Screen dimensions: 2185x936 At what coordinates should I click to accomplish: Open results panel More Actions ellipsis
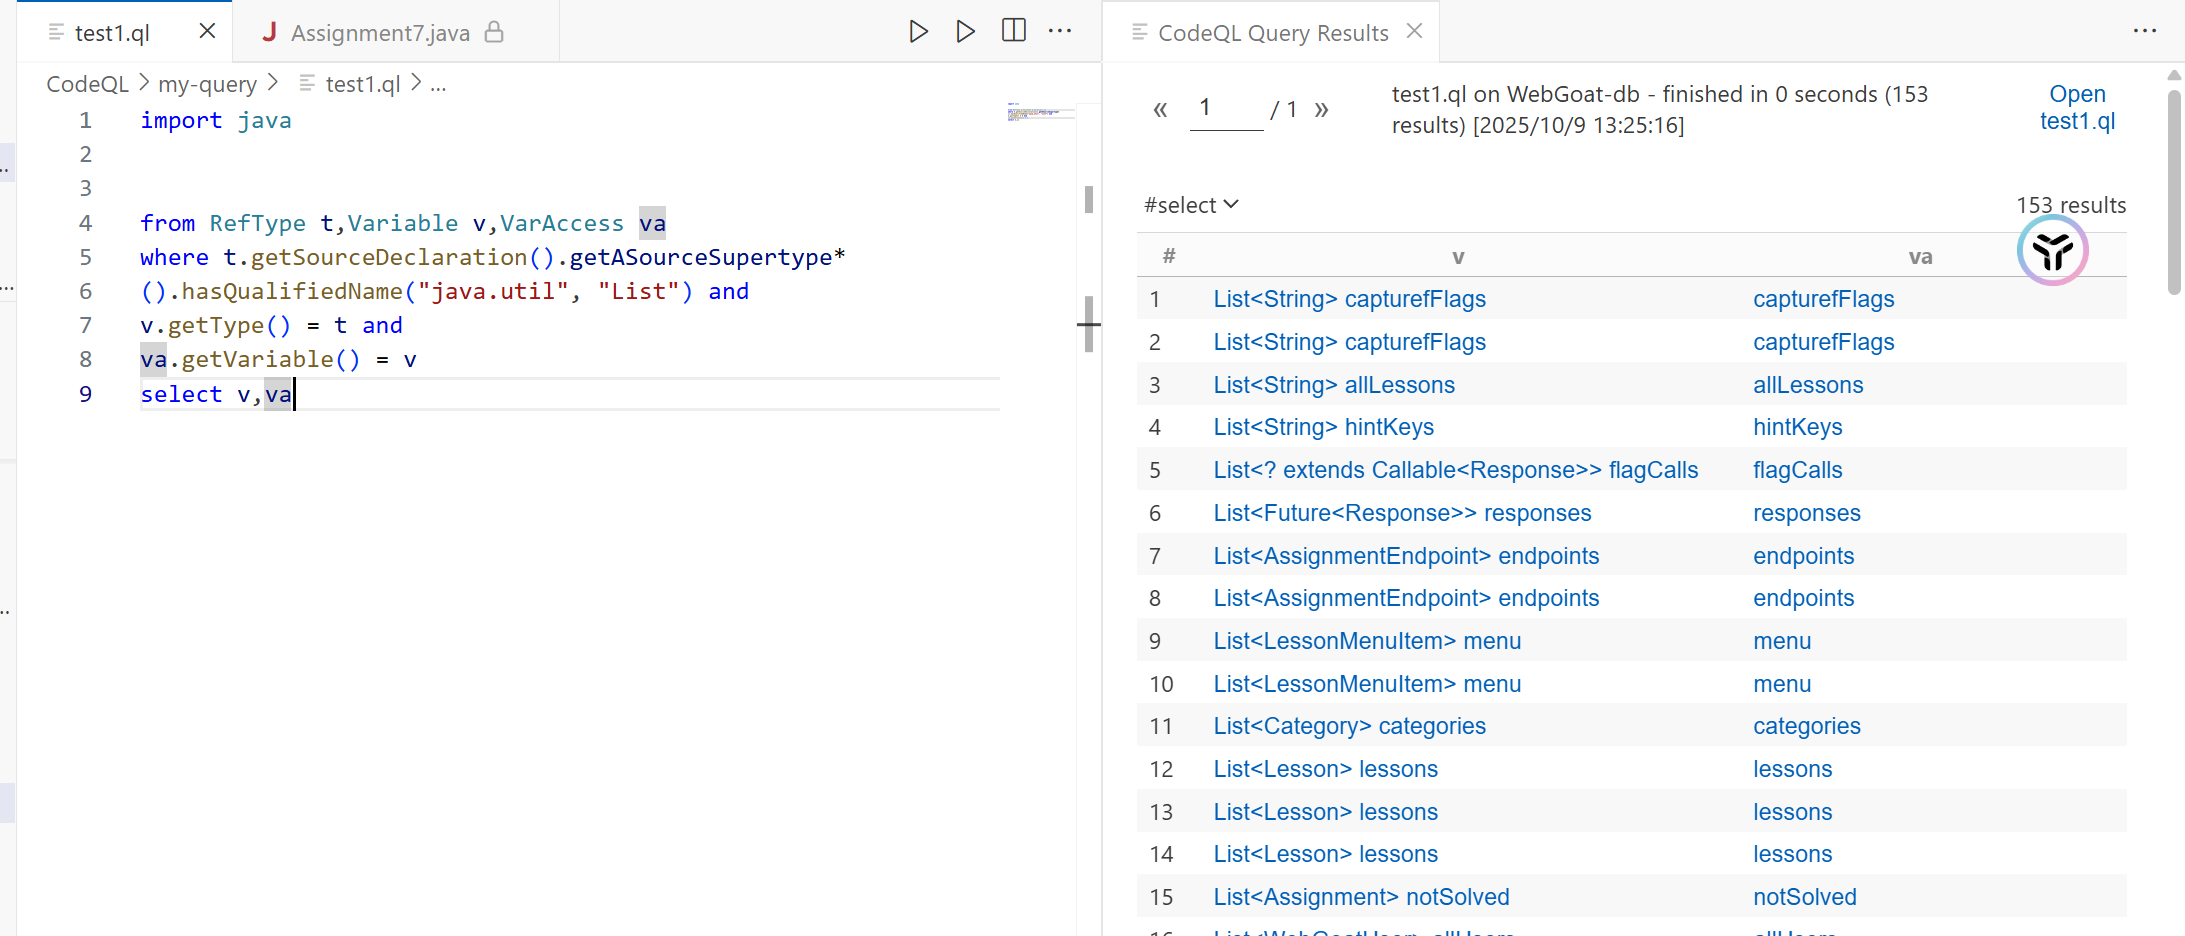click(x=2144, y=31)
